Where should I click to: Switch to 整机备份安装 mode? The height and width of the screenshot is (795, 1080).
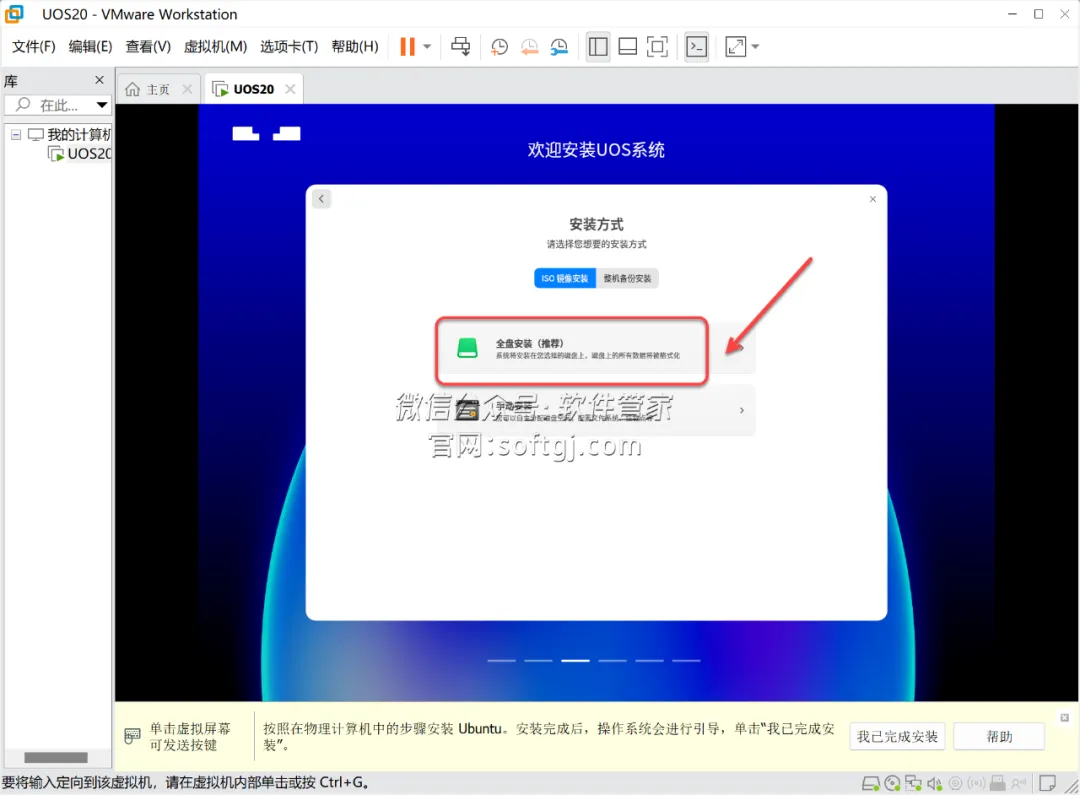coord(627,278)
